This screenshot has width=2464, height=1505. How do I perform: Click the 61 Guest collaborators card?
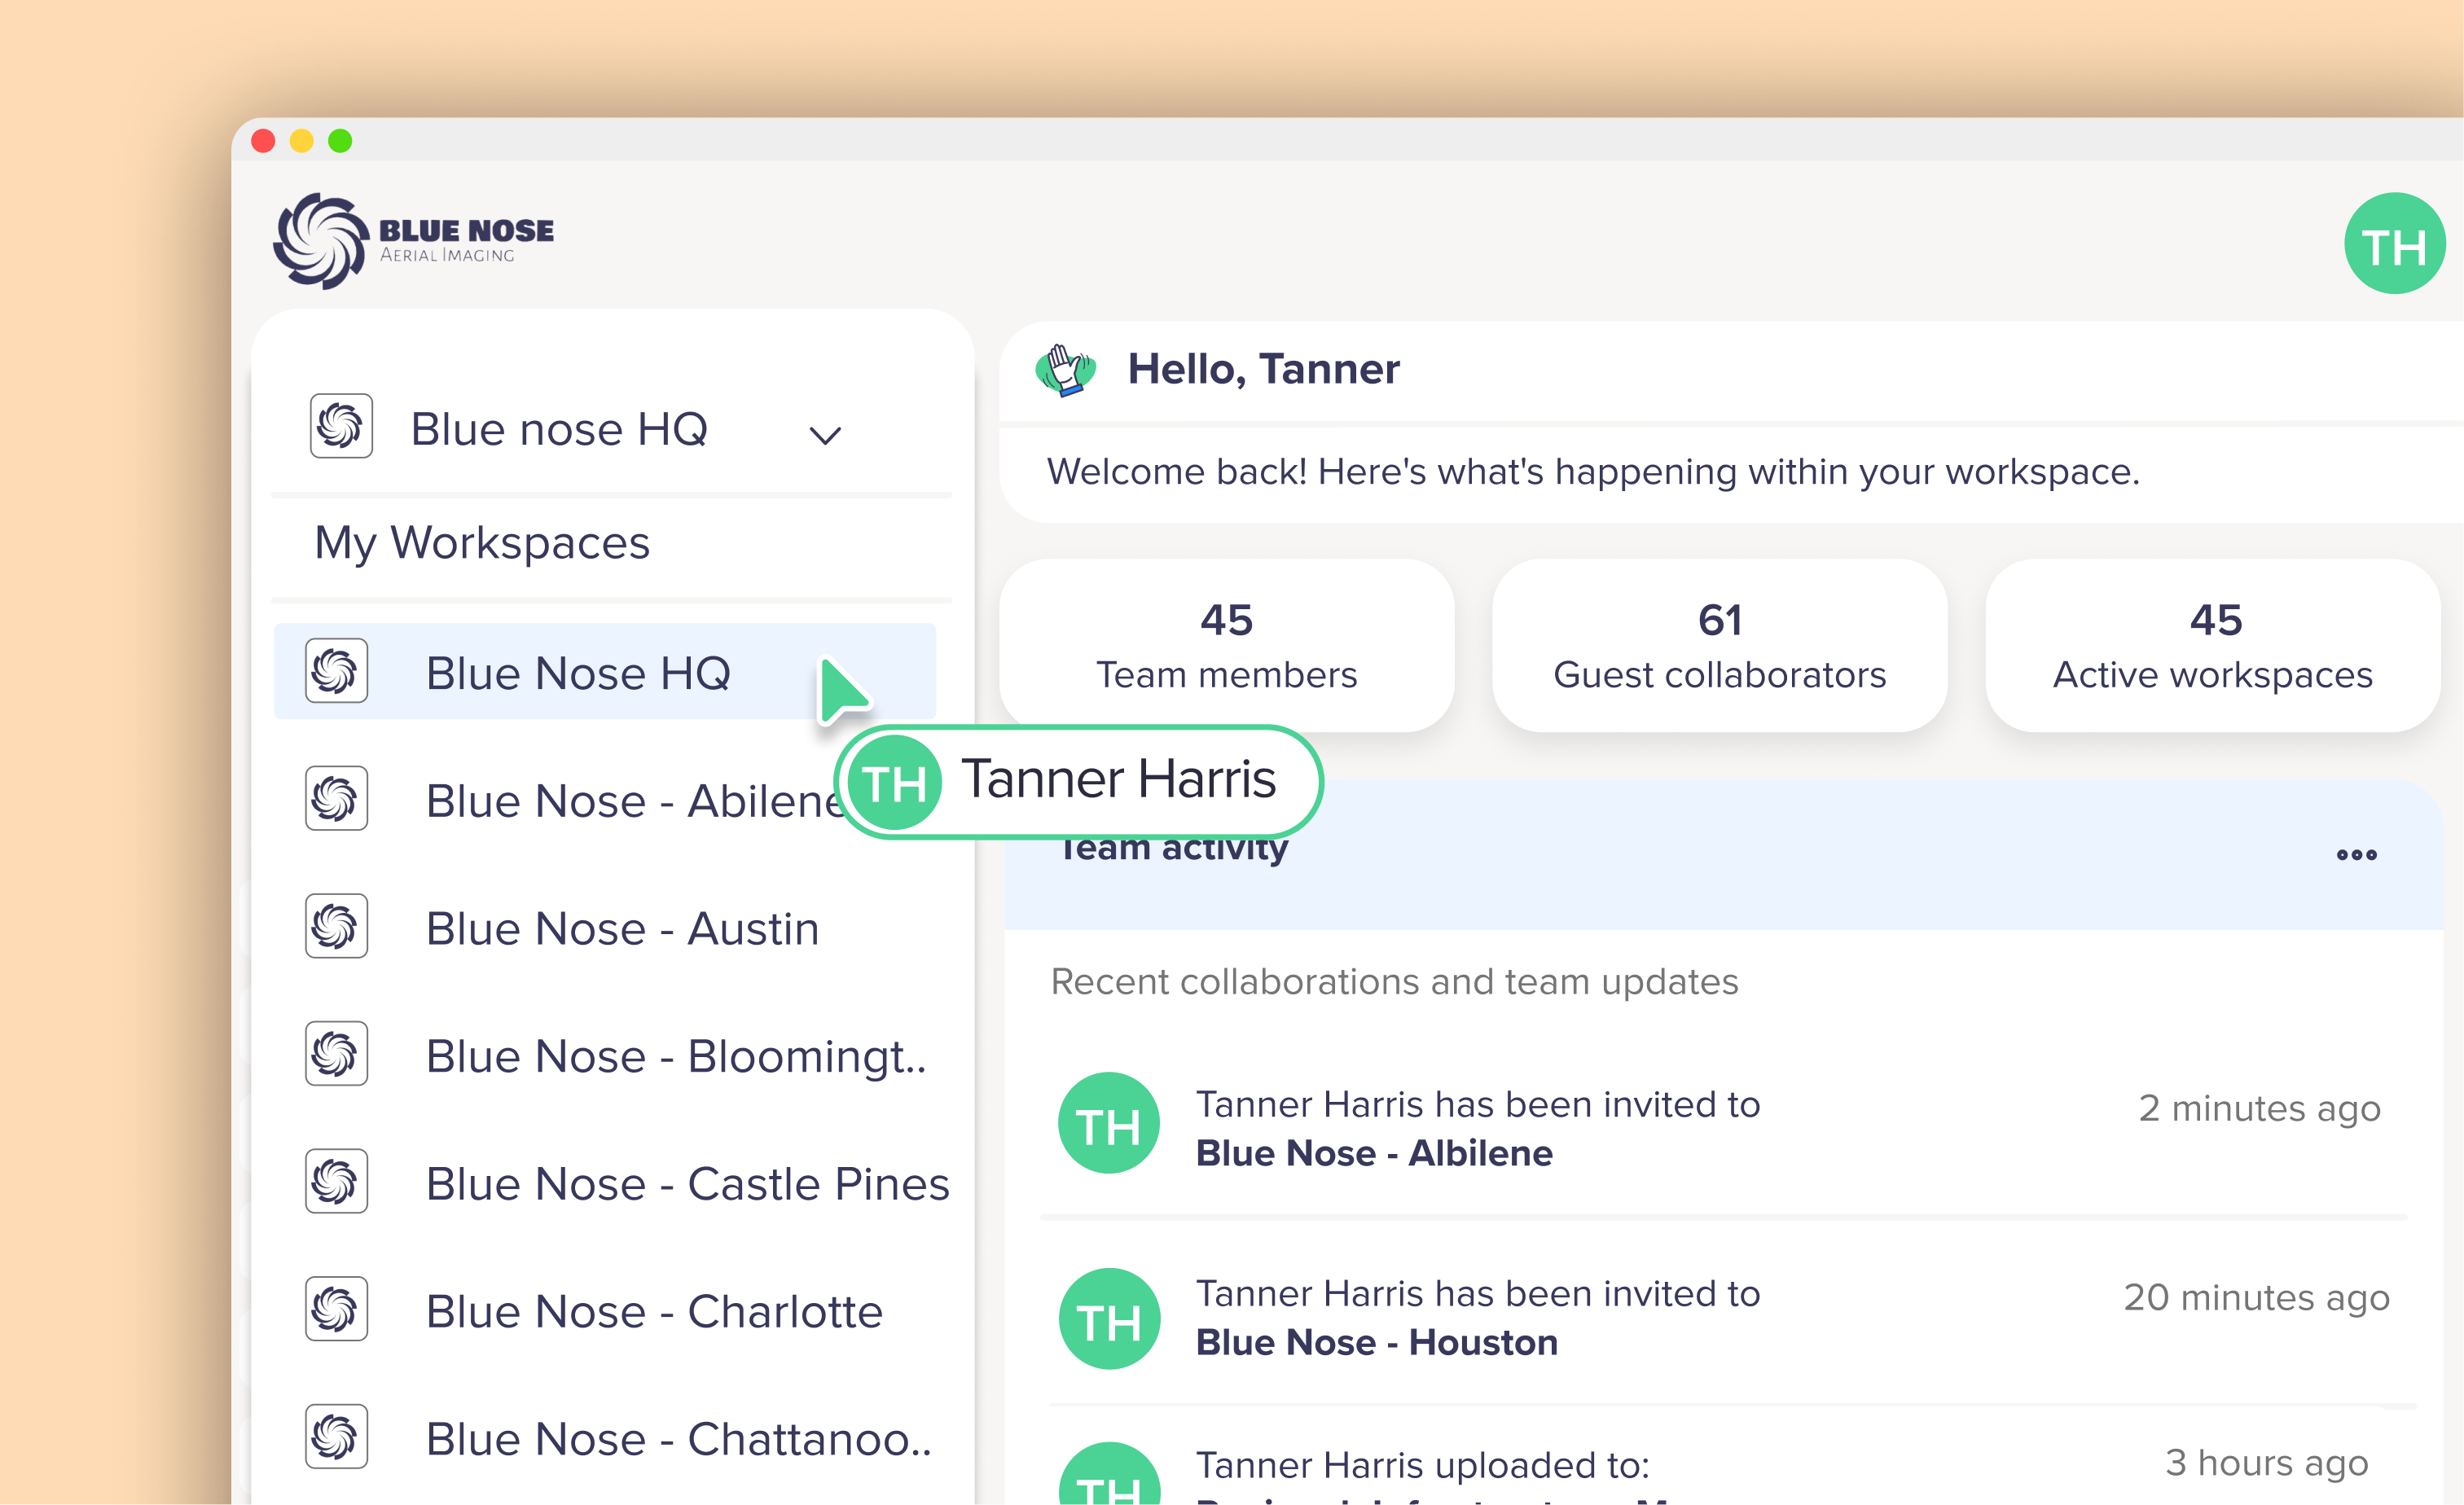coord(1719,646)
